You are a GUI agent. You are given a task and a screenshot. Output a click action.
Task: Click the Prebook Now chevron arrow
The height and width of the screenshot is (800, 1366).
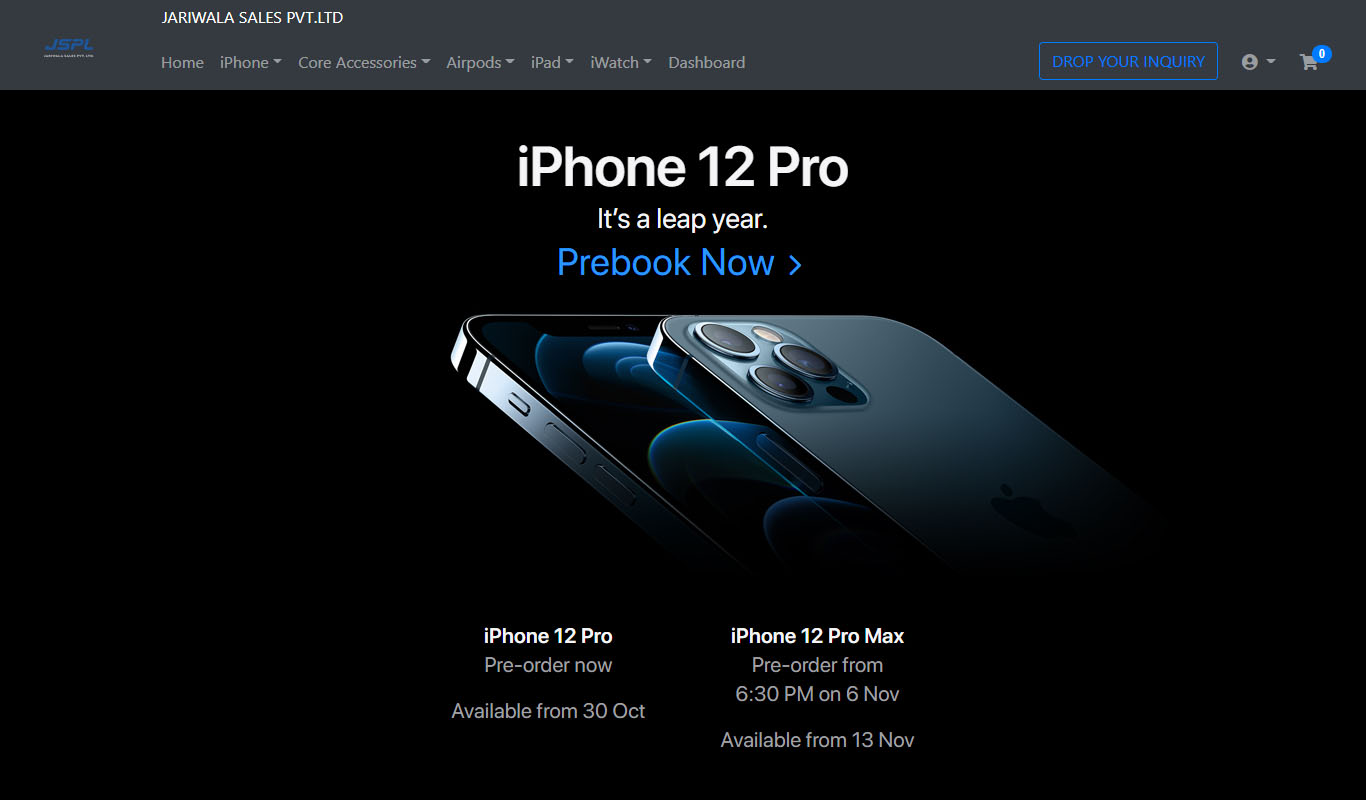(x=795, y=265)
